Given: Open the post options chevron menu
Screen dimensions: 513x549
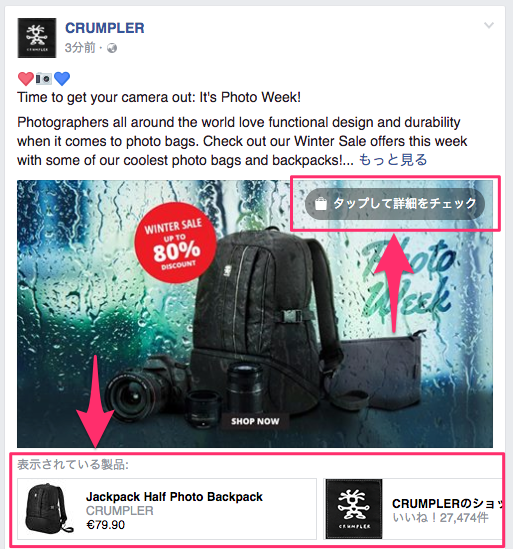Looking at the screenshot, I should click(x=489, y=25).
